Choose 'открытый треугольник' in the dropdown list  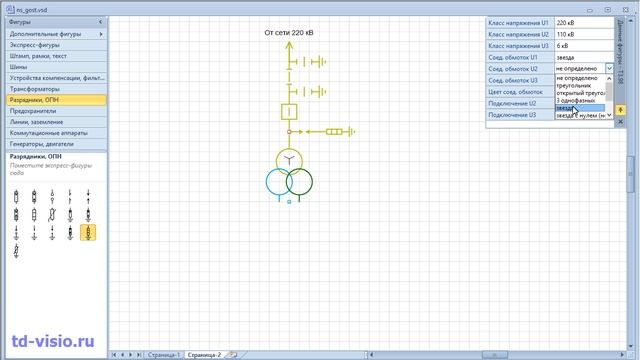[x=580, y=93]
